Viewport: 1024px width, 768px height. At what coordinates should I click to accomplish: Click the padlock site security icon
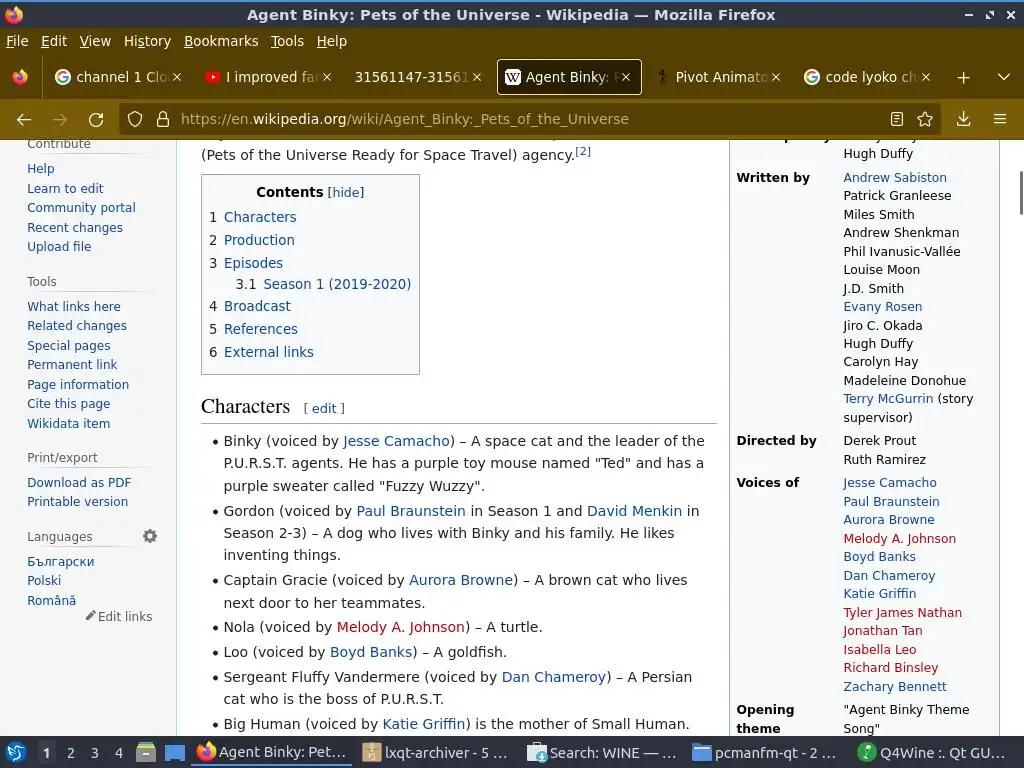coord(163,119)
